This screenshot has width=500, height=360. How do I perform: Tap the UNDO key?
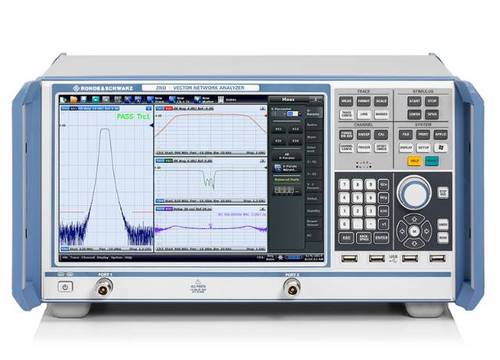click(x=443, y=224)
